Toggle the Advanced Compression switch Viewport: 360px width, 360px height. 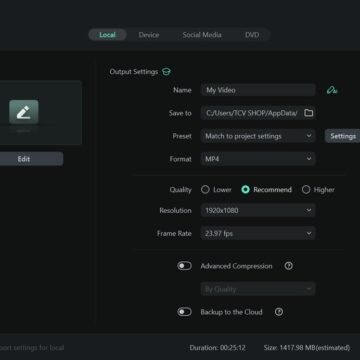(184, 266)
